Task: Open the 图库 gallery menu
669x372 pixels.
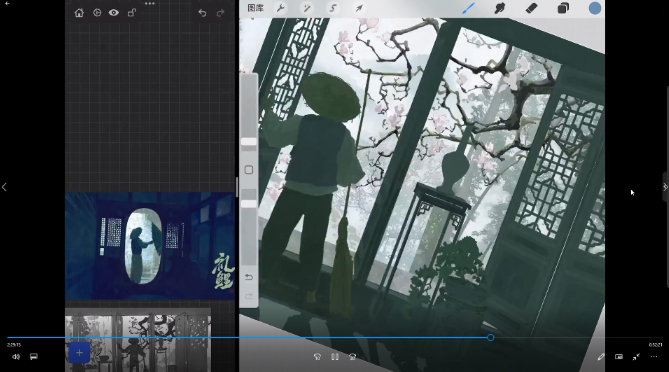Action: pos(256,8)
